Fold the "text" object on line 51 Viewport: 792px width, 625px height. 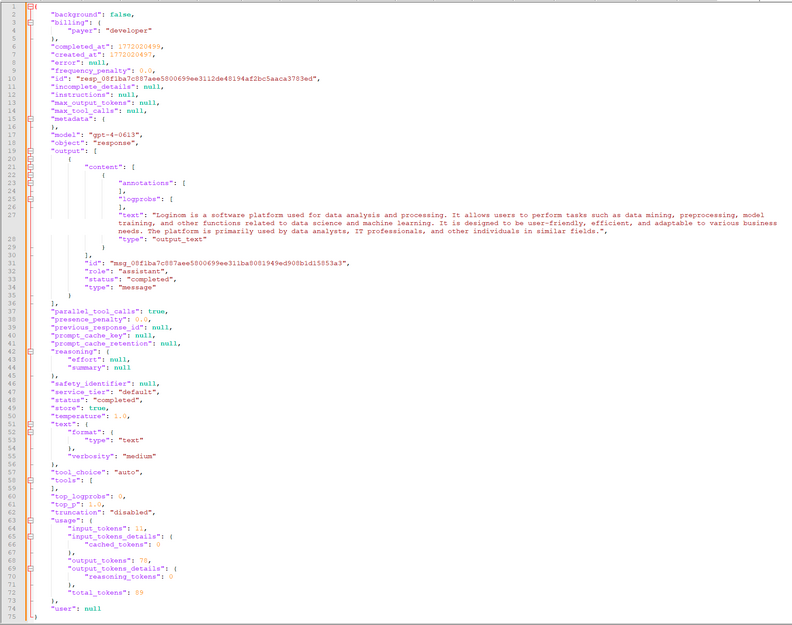(x=30, y=423)
